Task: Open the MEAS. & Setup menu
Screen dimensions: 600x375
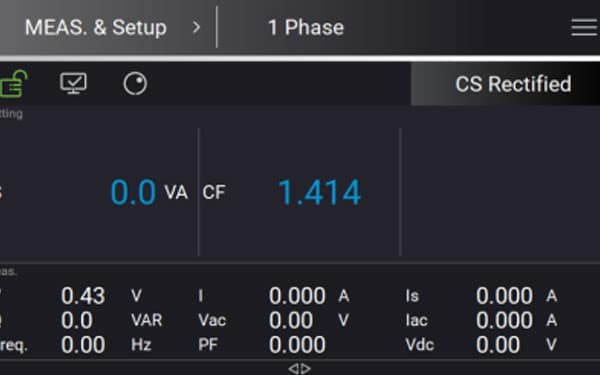Action: click(x=96, y=28)
